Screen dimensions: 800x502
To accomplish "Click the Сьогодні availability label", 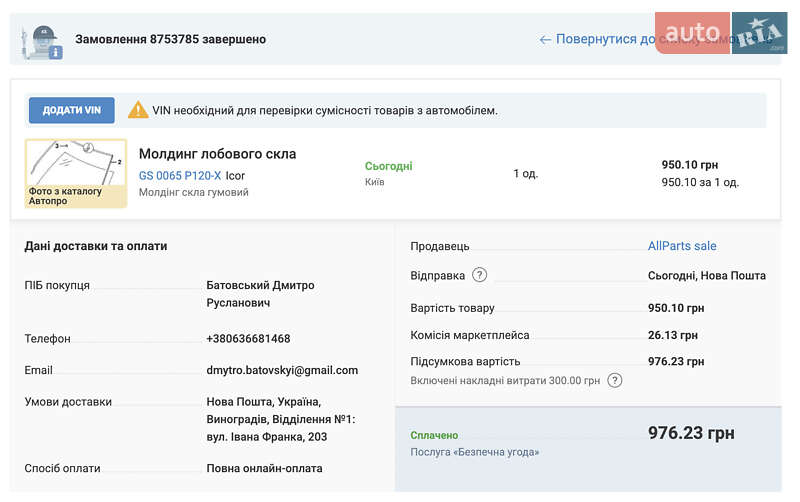I will tap(388, 166).
